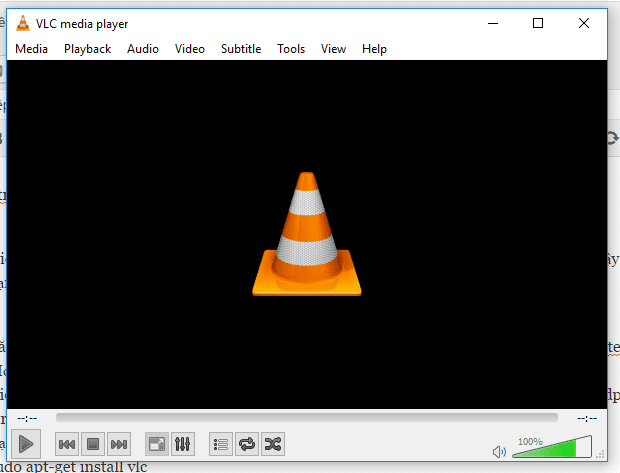Toggle the playlist view
Screen dimensions: 620x473
[x=221, y=443]
